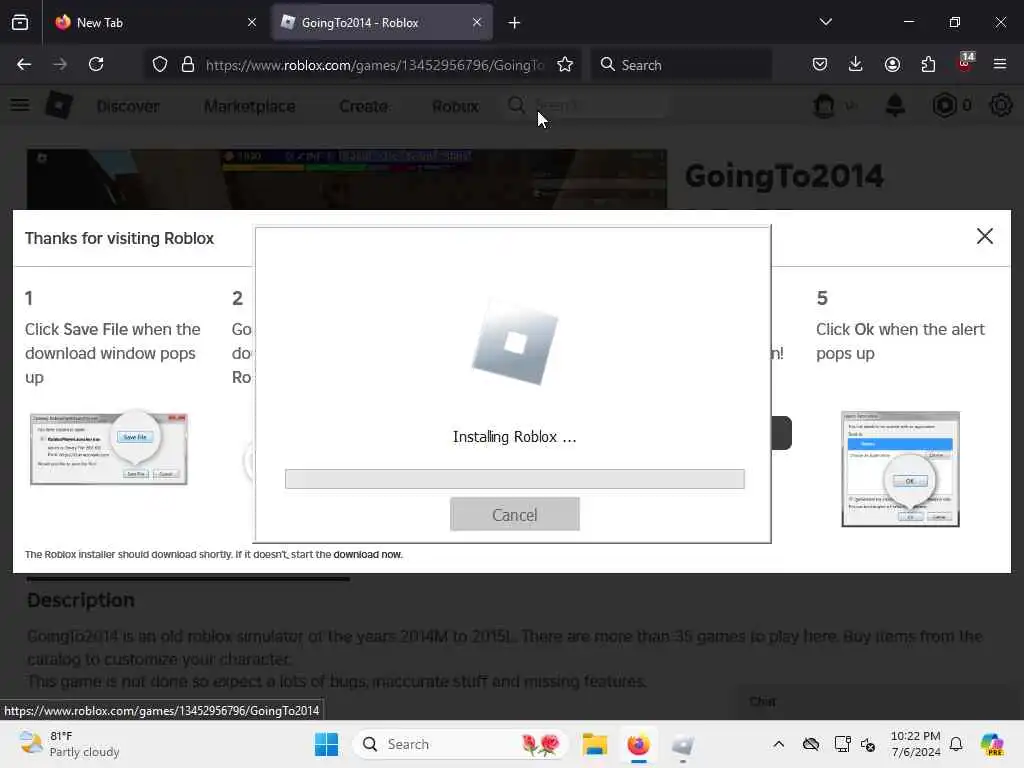Click the Roblox site search field
The image size is (1024, 768).
586,105
